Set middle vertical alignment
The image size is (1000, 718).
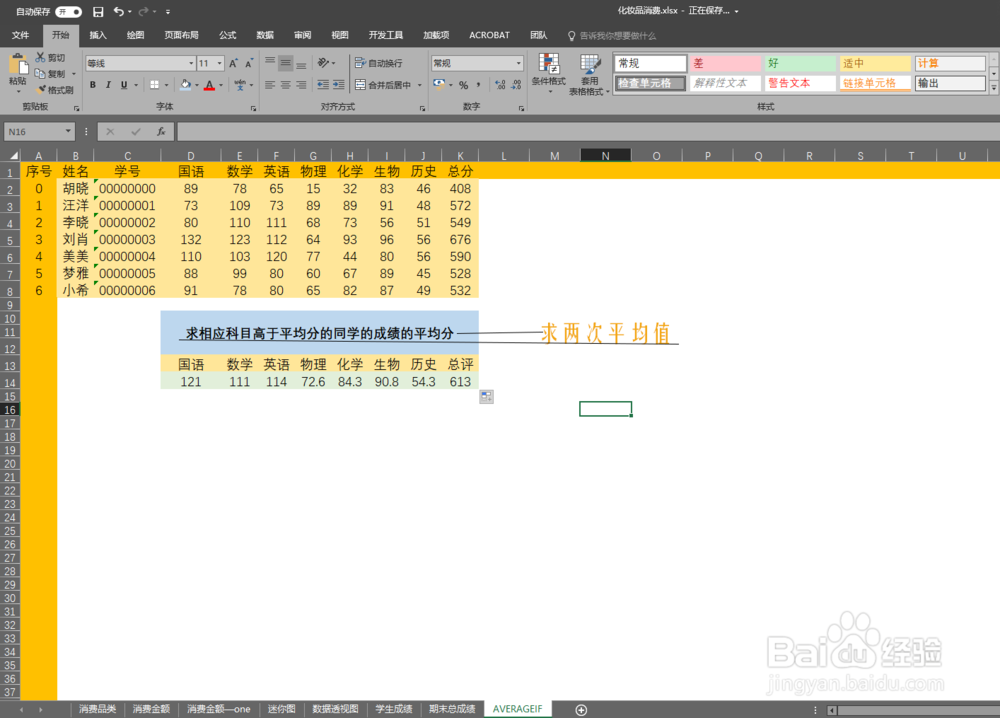285,62
